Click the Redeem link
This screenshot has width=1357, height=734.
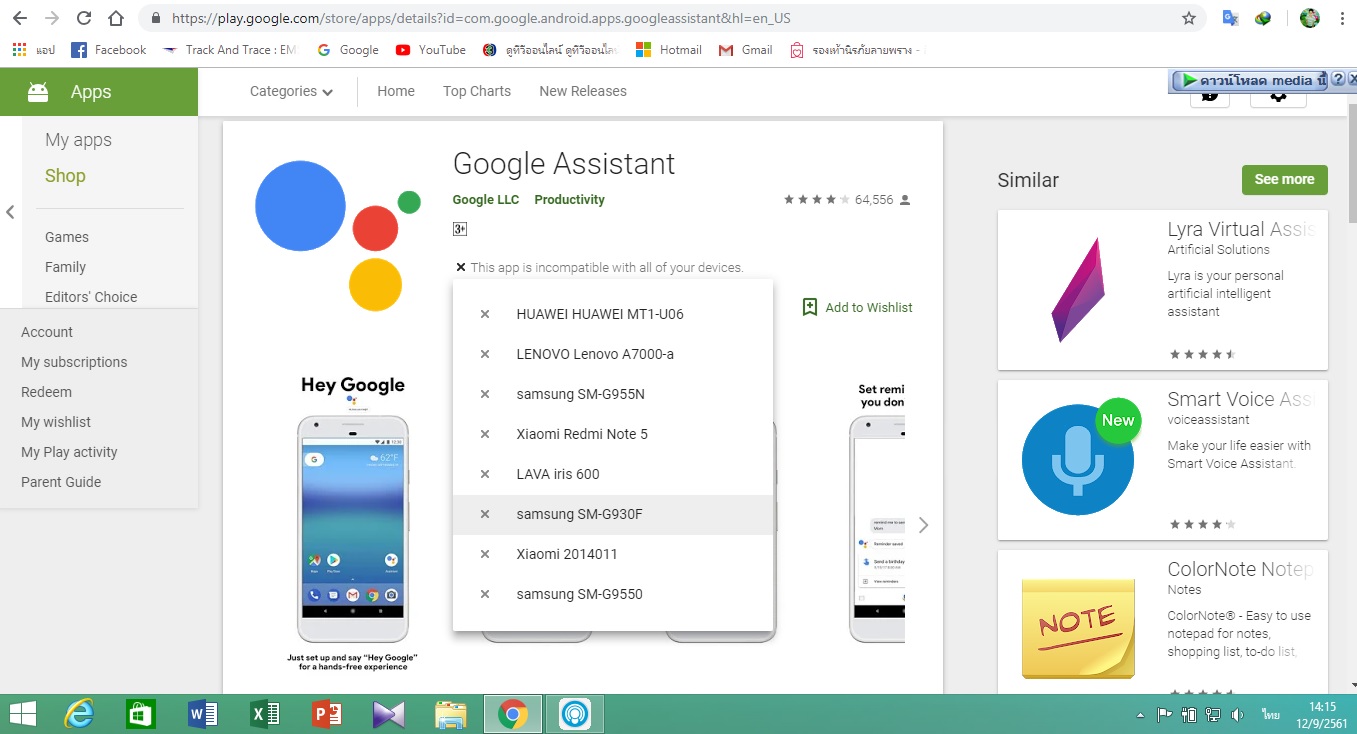pyautogui.click(x=46, y=392)
